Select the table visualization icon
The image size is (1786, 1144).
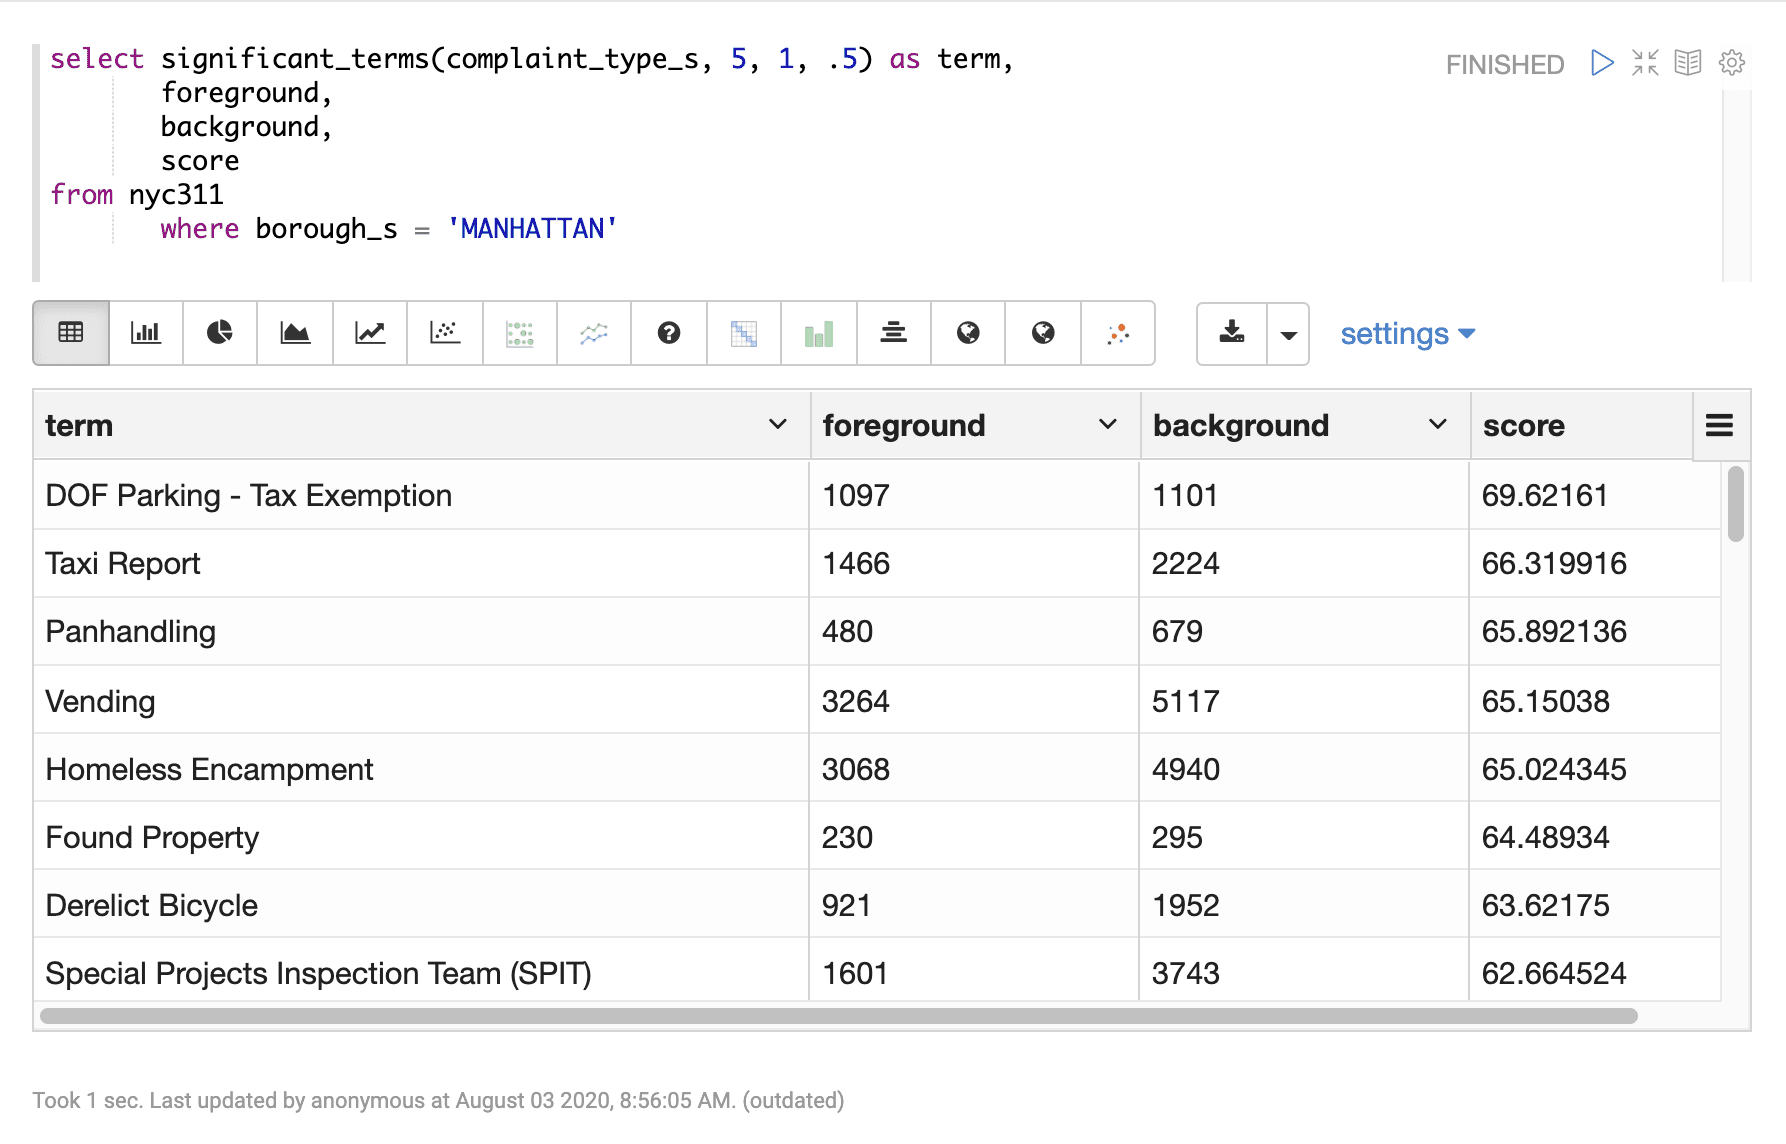[69, 333]
